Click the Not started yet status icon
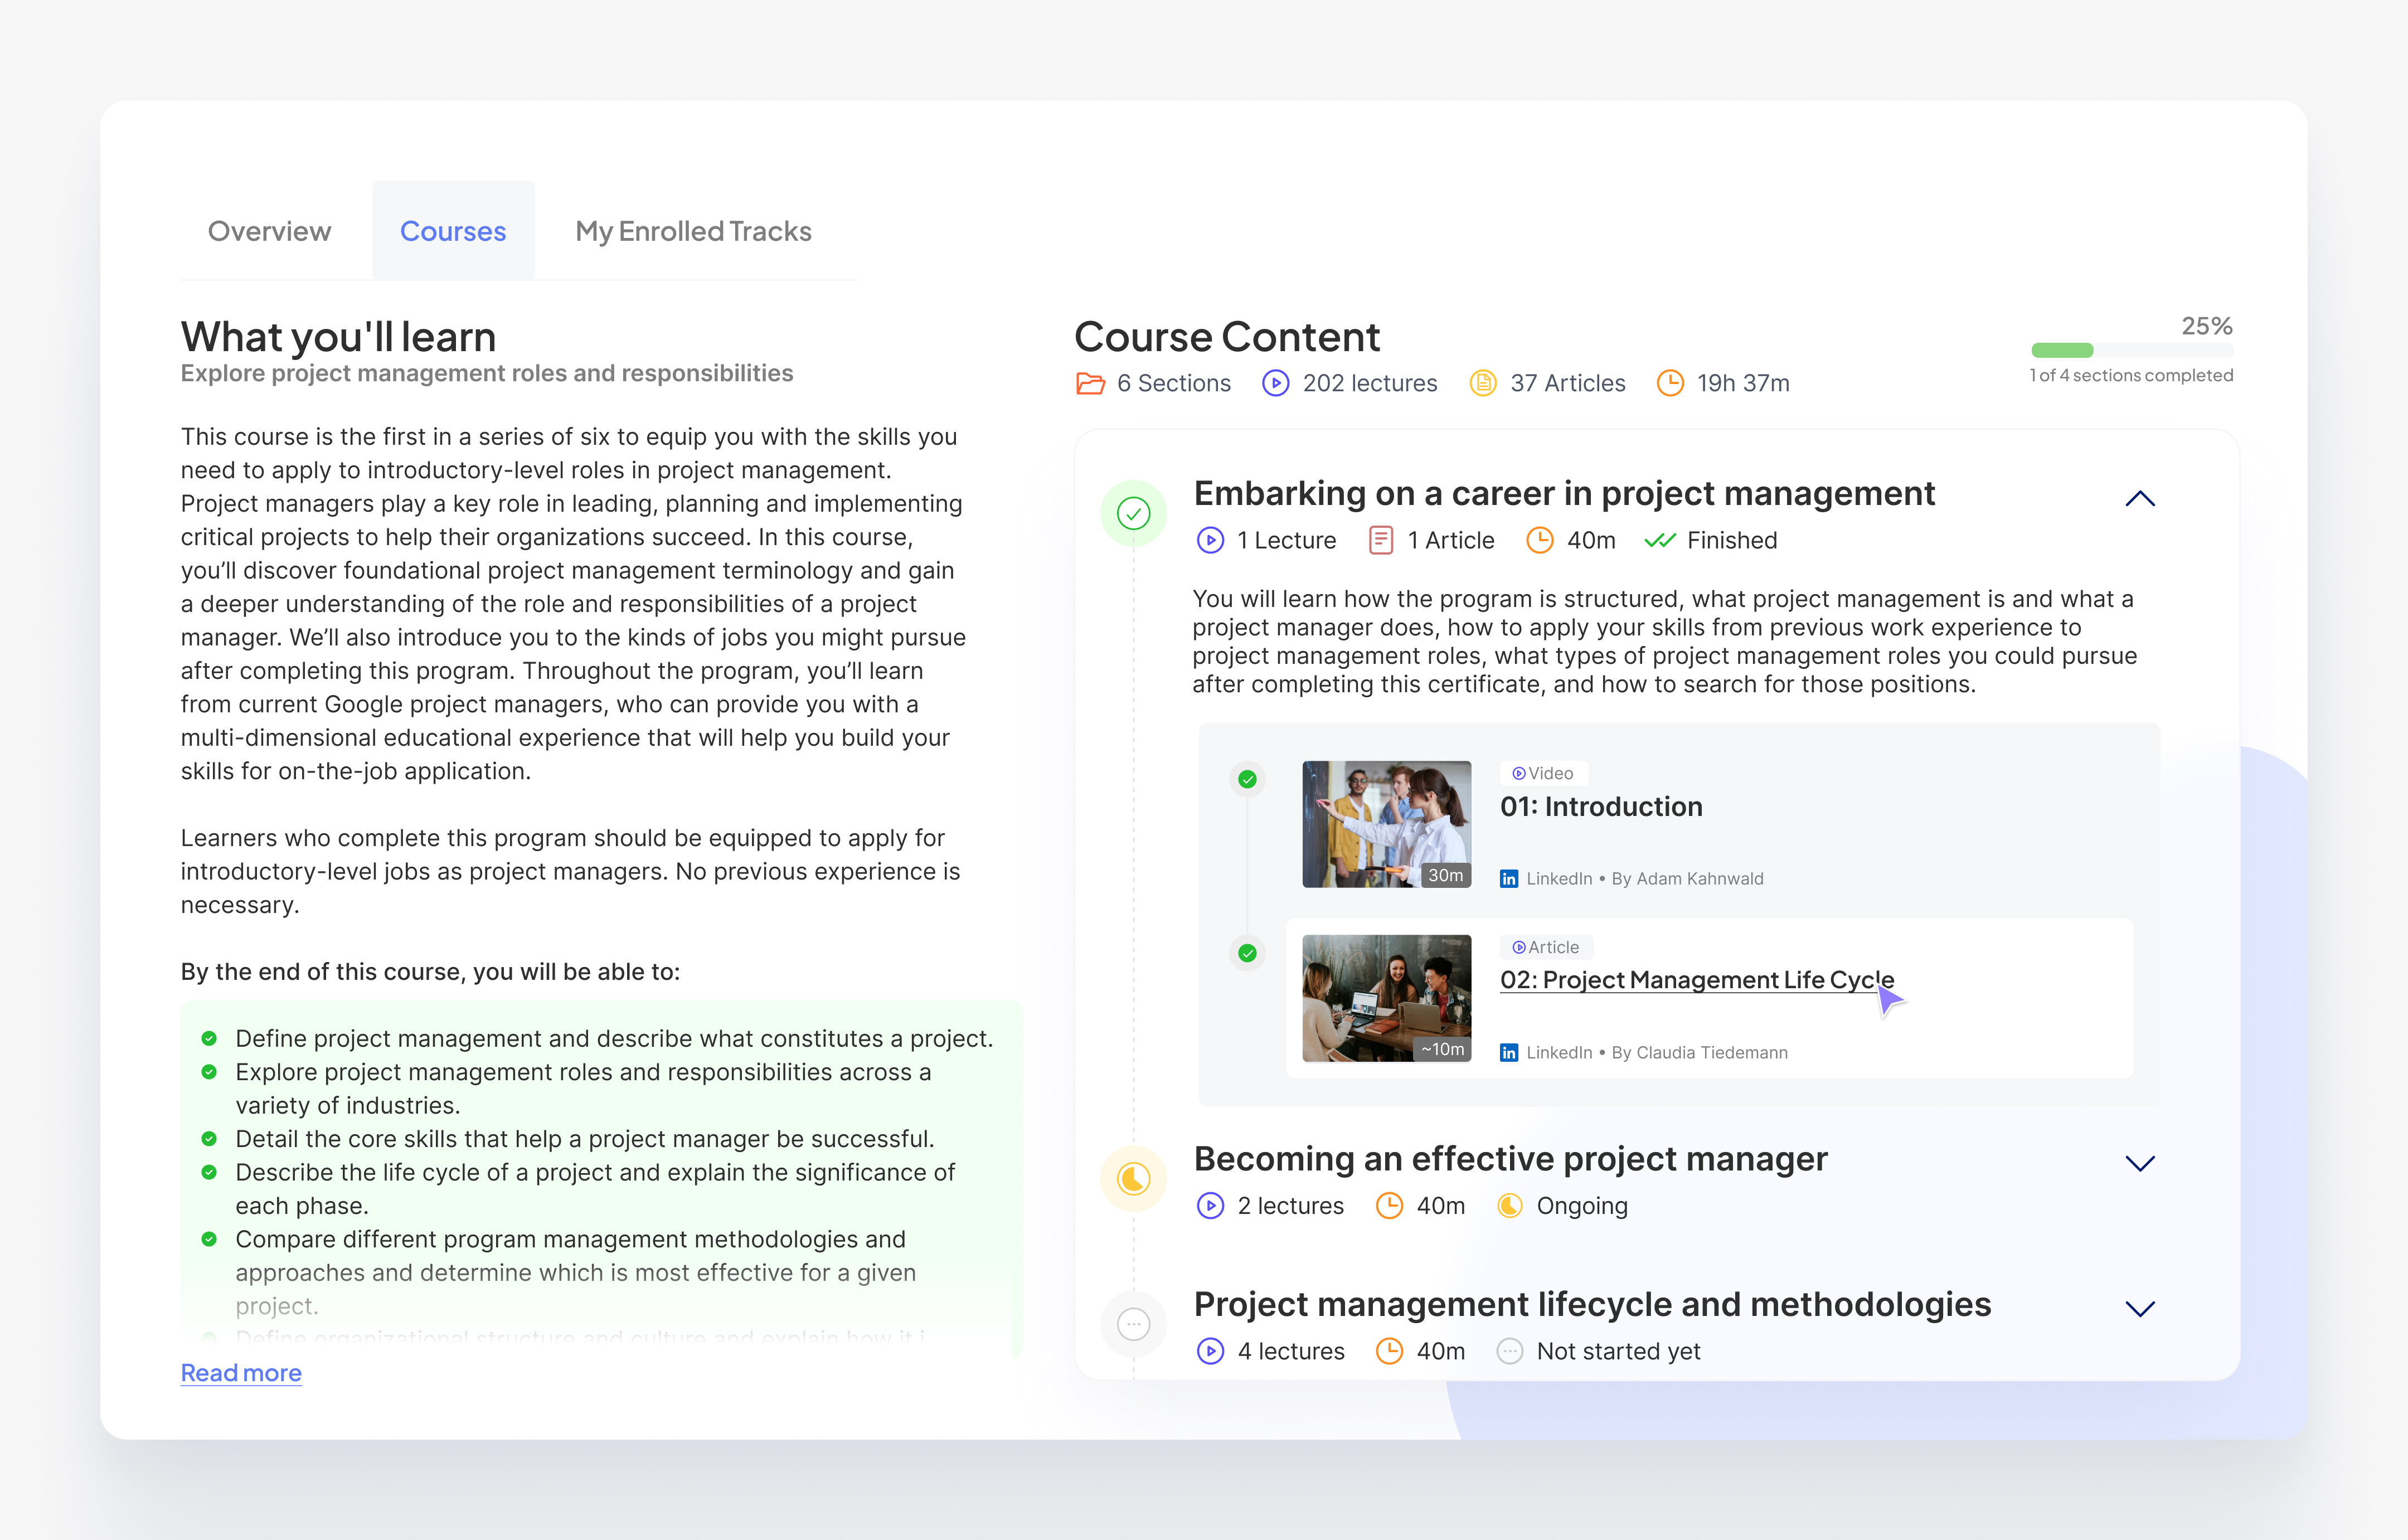The width and height of the screenshot is (2408, 1540). [x=1509, y=1351]
